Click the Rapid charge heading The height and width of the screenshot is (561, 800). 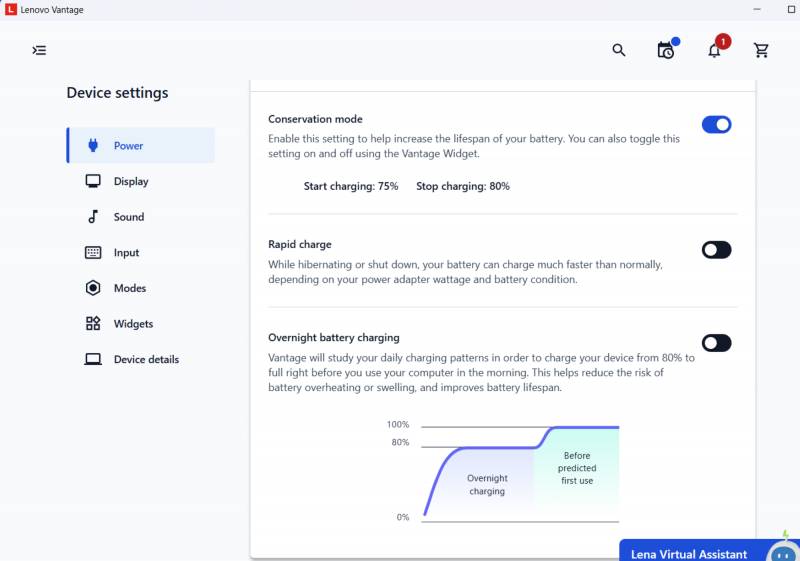pos(299,244)
